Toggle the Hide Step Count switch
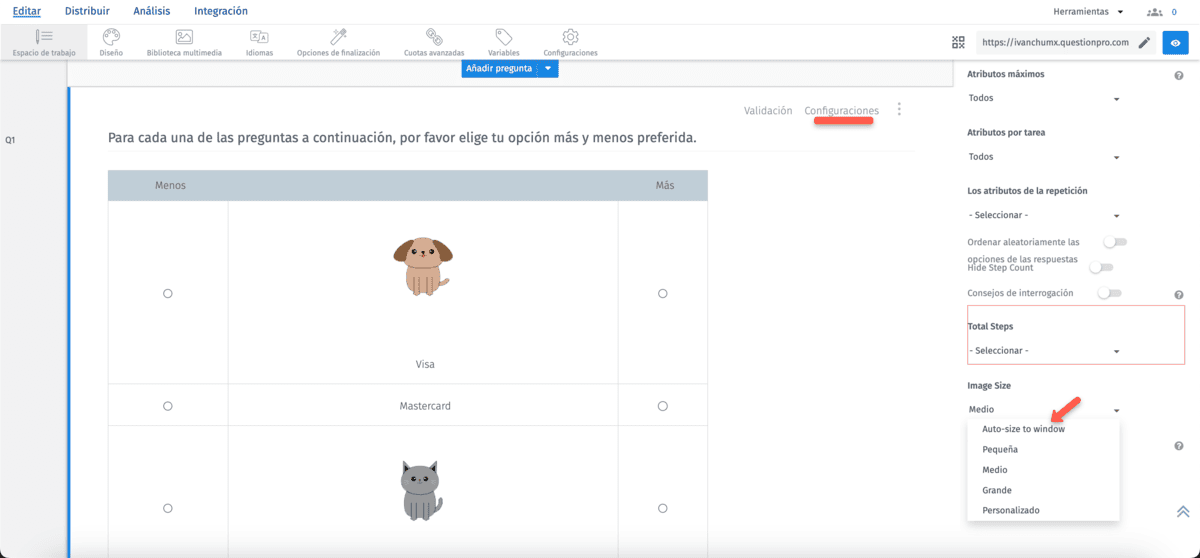This screenshot has height=558, width=1200. [1101, 268]
